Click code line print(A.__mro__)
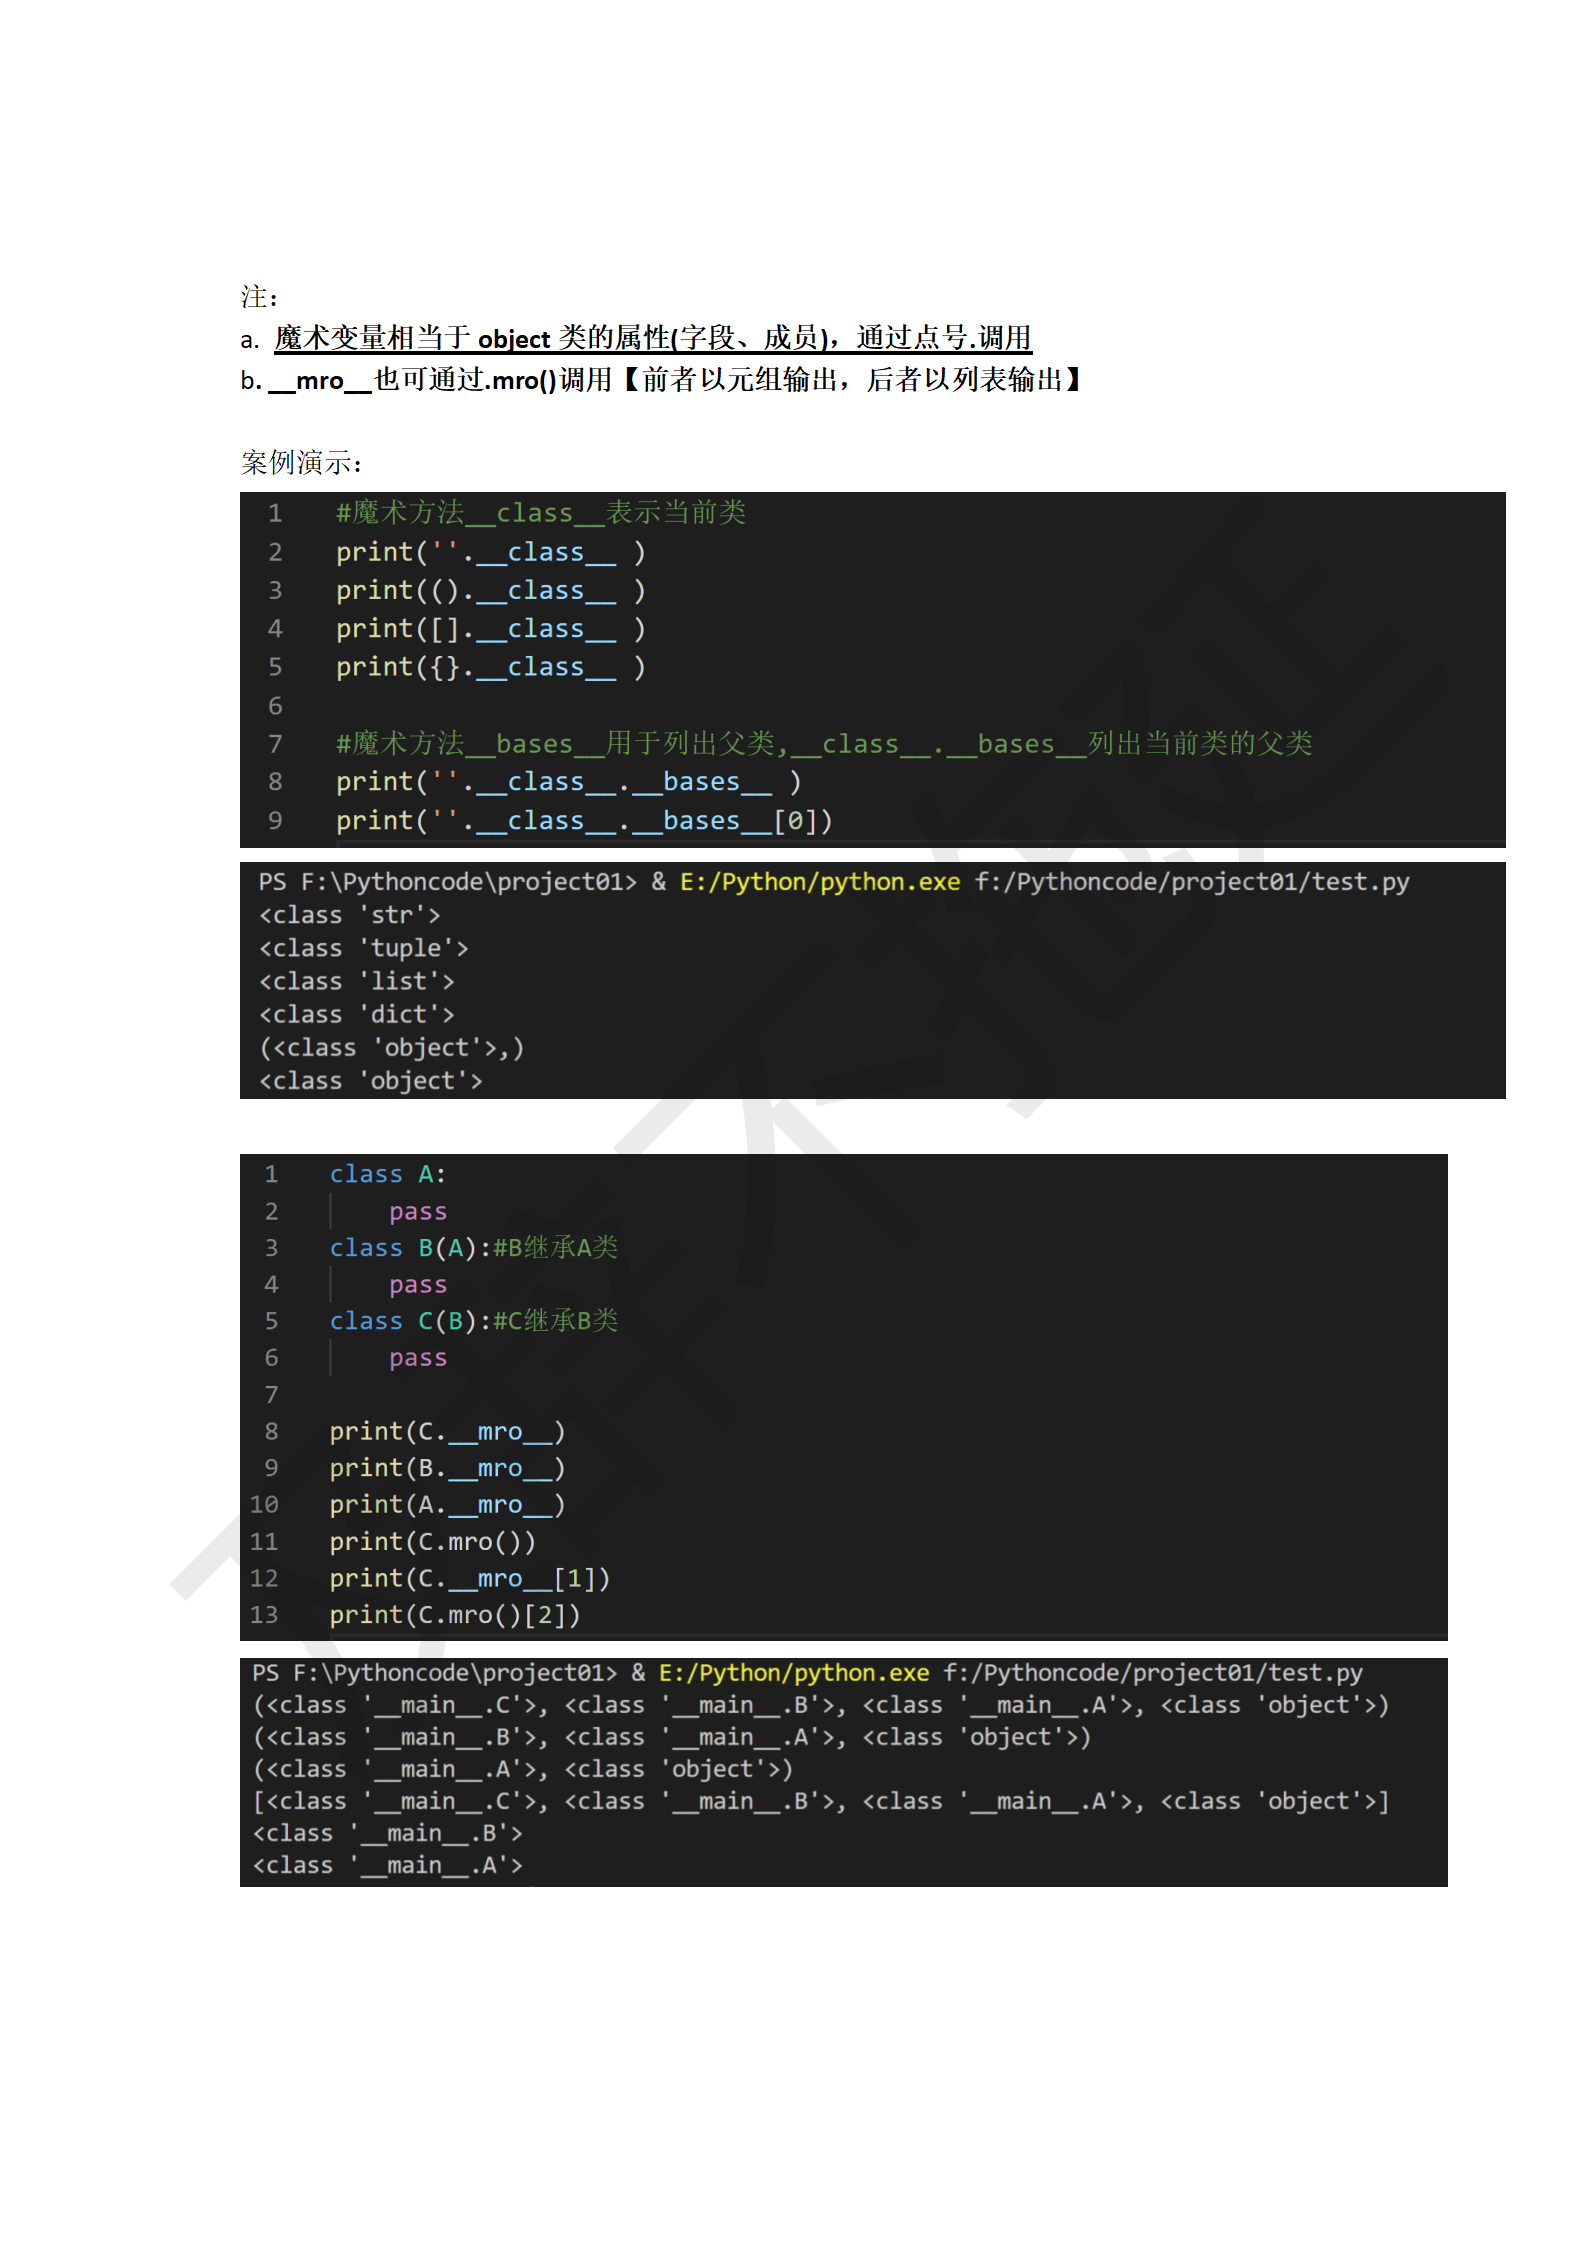 point(447,1505)
